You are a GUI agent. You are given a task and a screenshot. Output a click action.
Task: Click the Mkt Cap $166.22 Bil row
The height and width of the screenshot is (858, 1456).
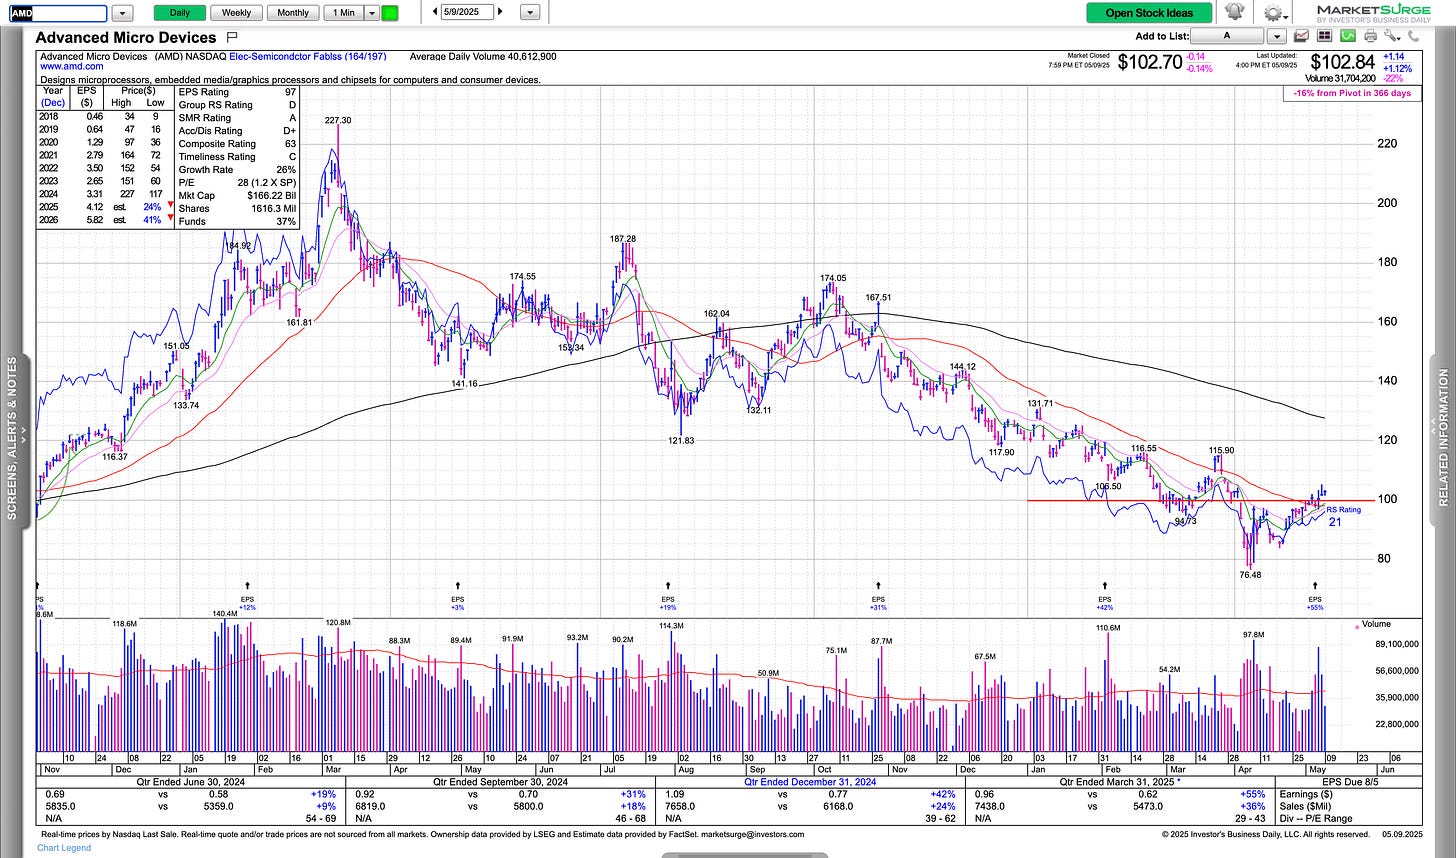237,196
